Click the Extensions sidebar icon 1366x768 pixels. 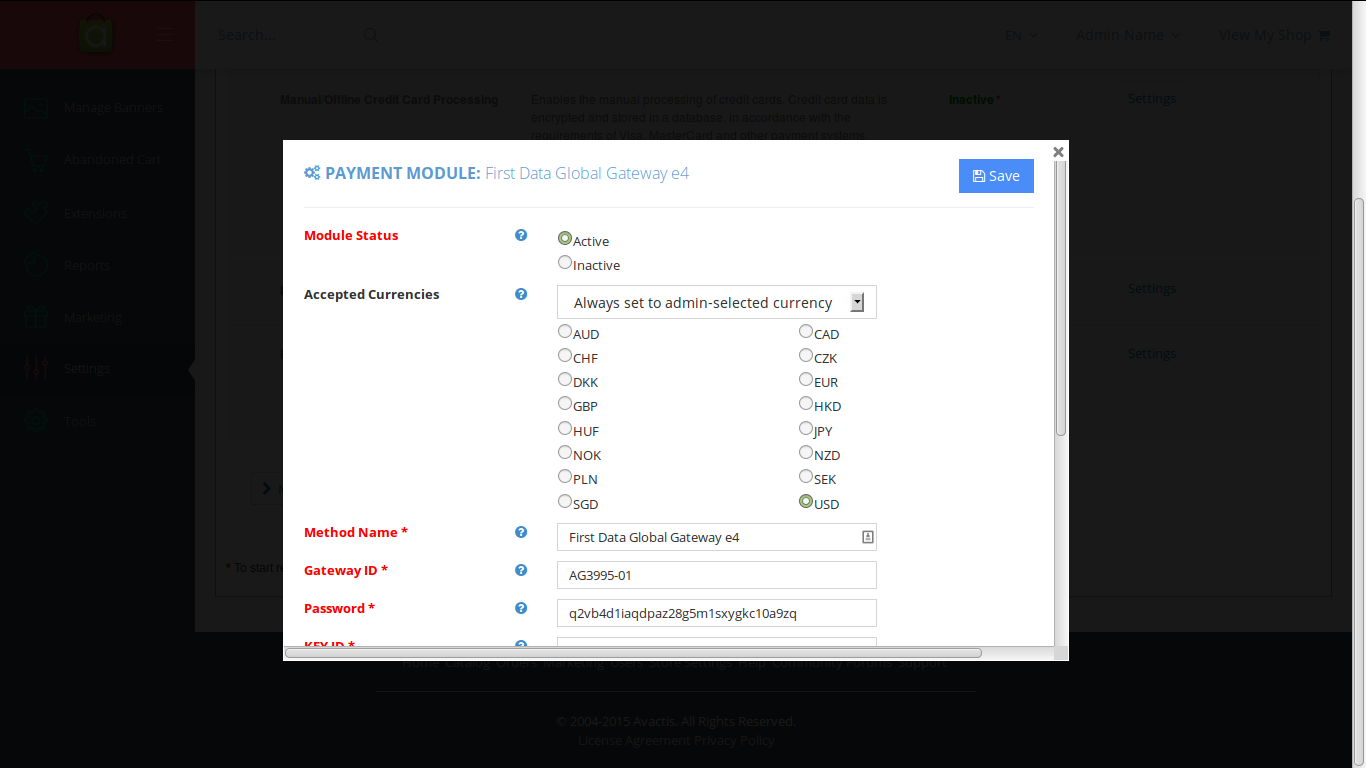[x=36, y=213]
